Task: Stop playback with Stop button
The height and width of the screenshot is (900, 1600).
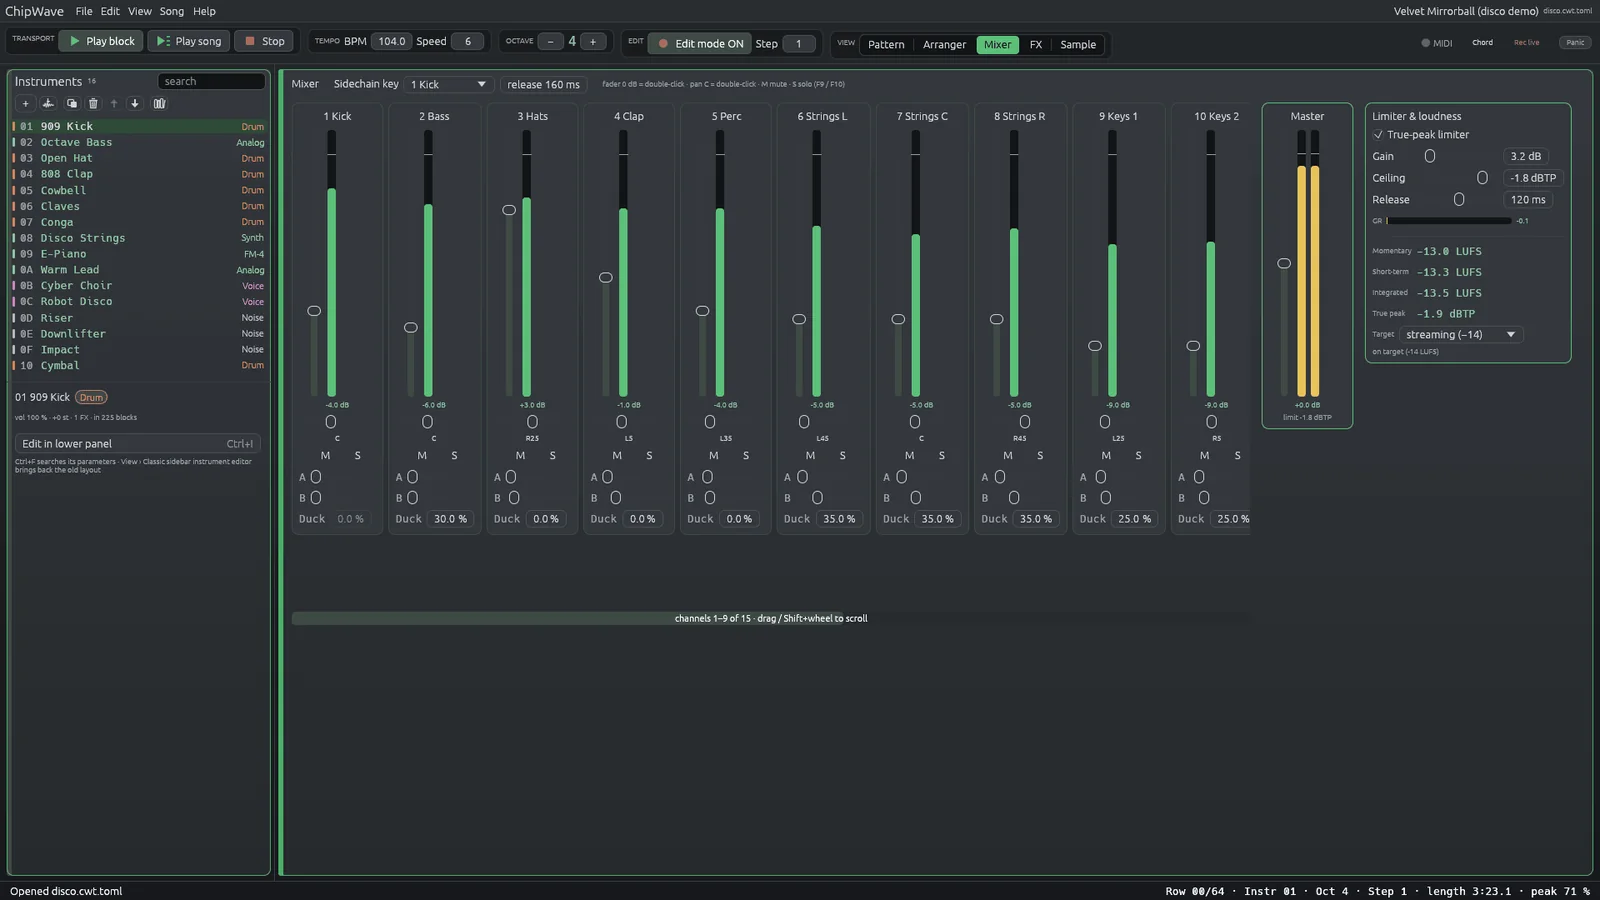Action: click(264, 41)
